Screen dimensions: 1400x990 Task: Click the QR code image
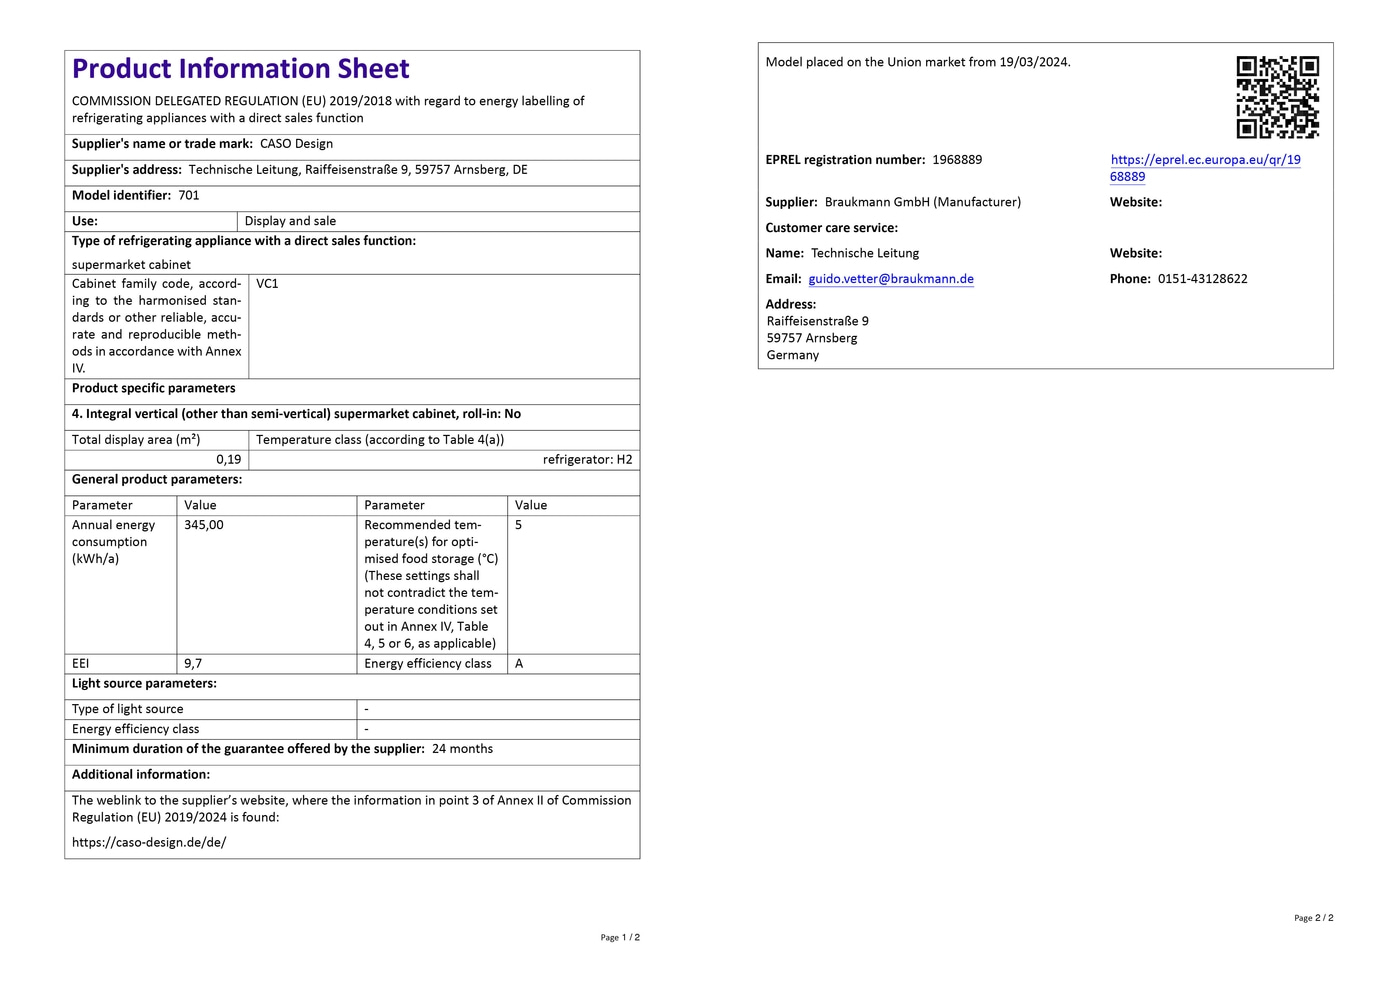point(1277,97)
